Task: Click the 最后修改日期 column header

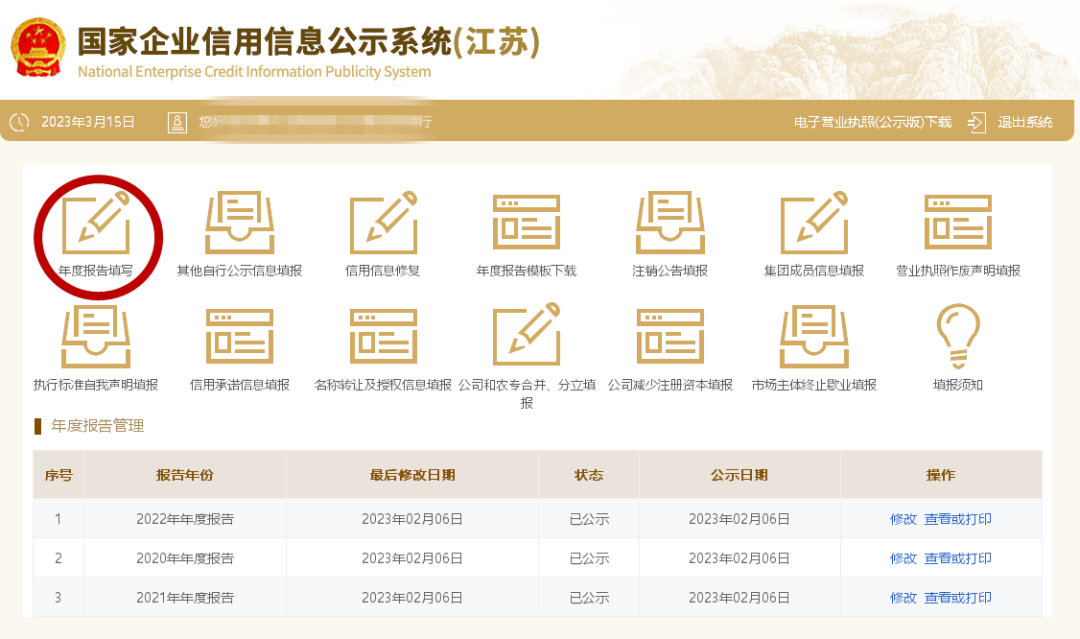Action: coord(412,475)
